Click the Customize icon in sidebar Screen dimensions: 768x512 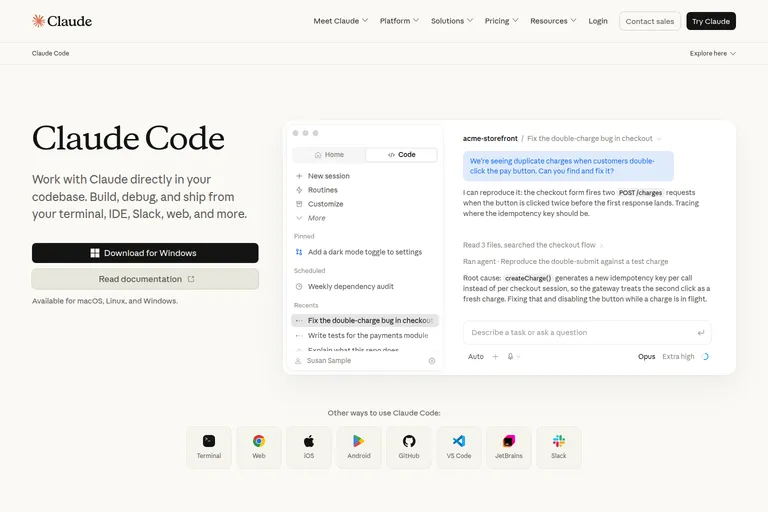tap(299, 204)
